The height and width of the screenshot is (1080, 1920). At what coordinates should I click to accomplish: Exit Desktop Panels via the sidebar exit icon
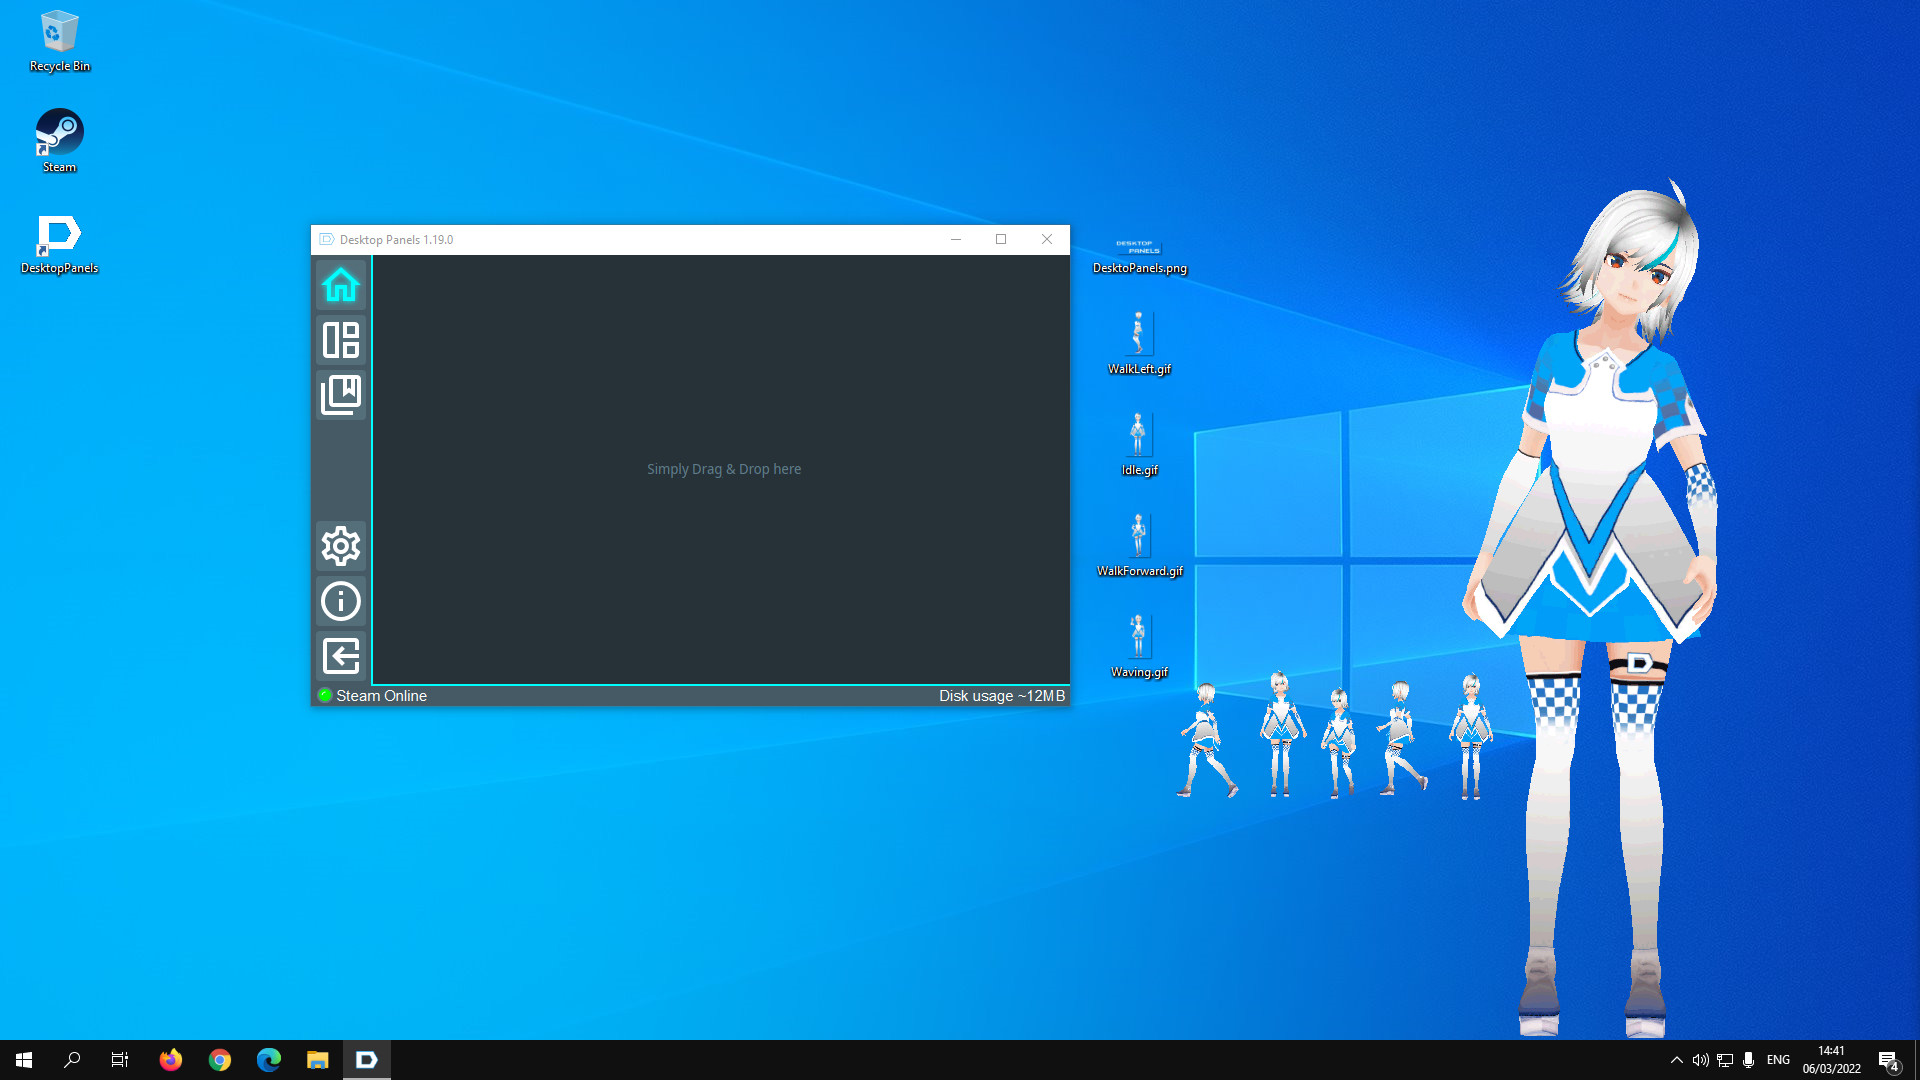pos(341,656)
